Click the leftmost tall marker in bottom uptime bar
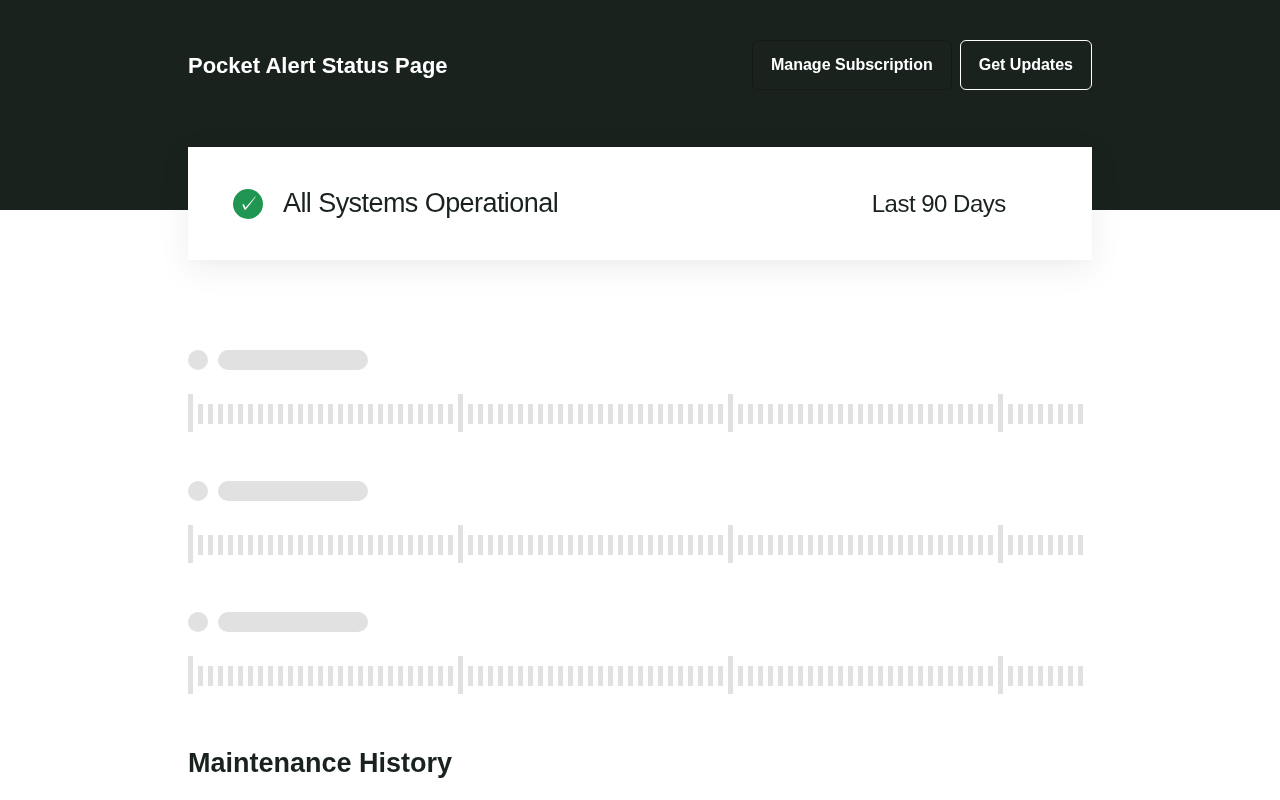1280x800 pixels. coord(190,675)
